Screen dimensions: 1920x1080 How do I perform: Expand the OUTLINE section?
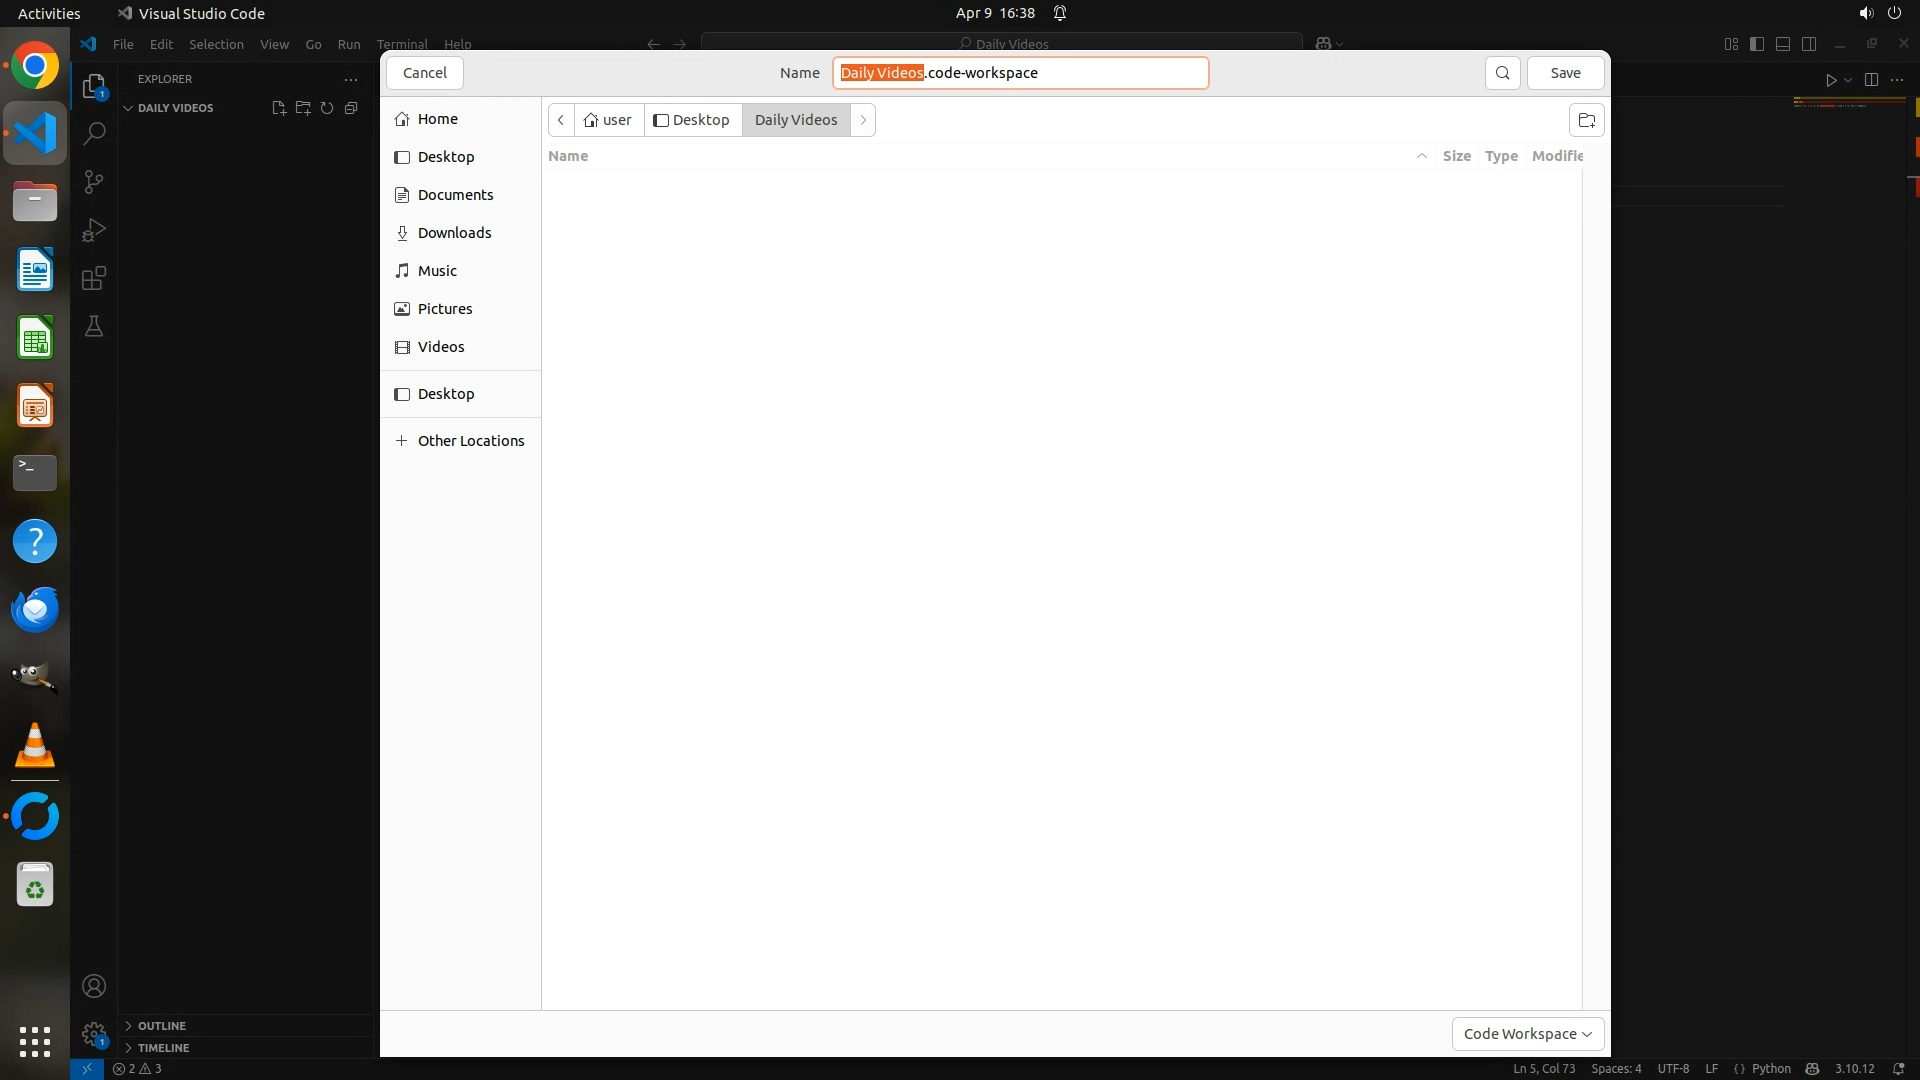tap(161, 1026)
